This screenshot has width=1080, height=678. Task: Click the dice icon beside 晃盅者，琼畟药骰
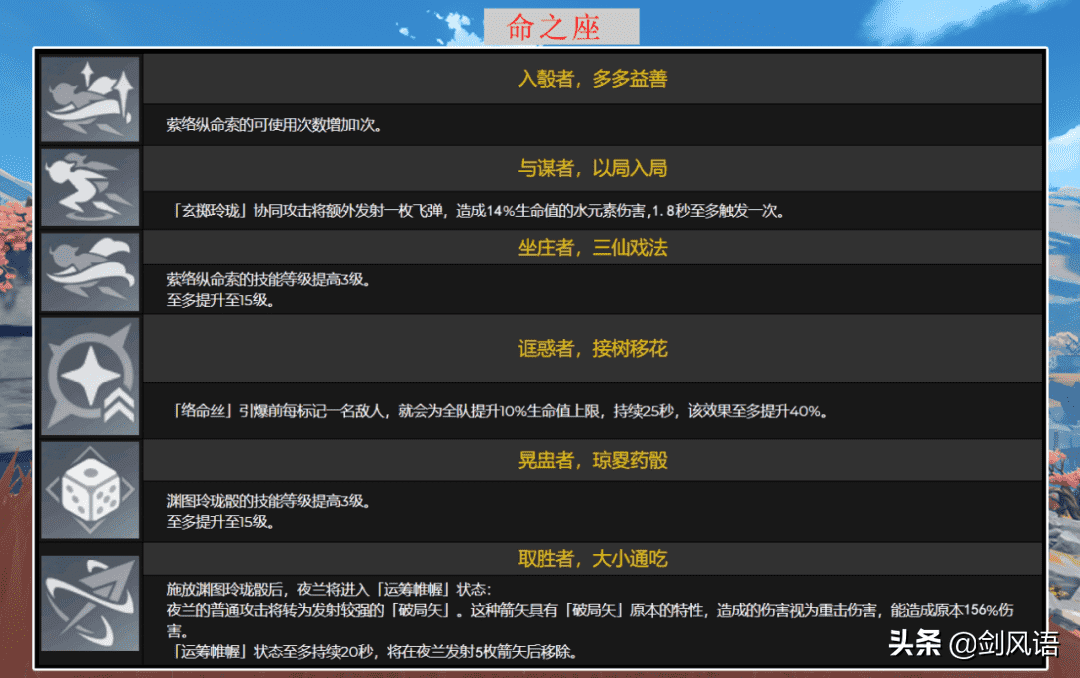point(90,490)
